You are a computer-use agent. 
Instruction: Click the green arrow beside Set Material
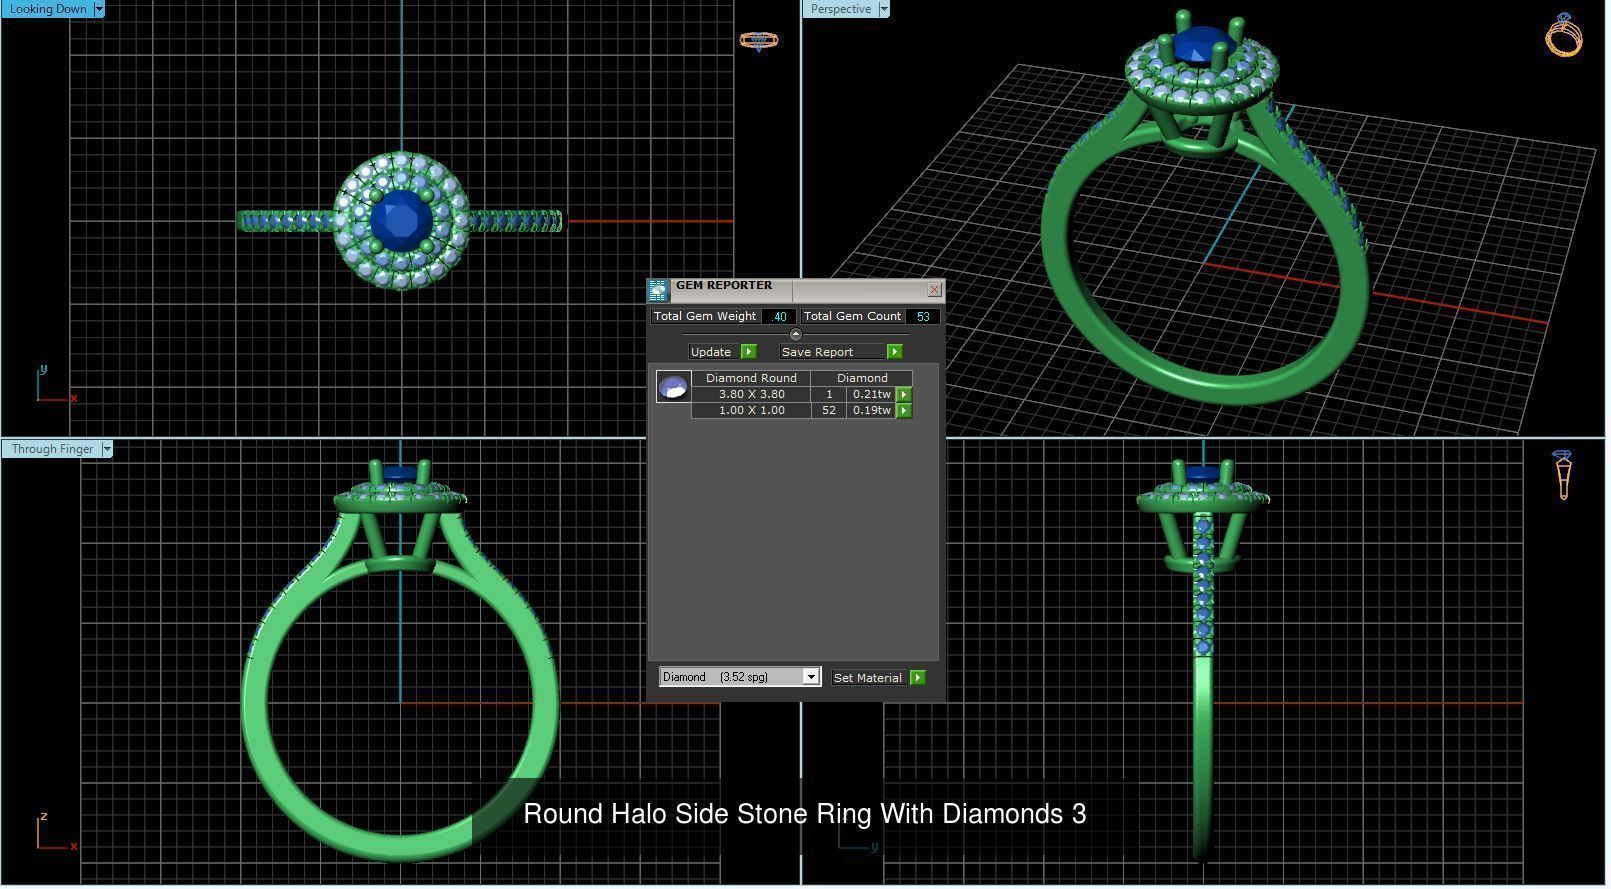[918, 678]
